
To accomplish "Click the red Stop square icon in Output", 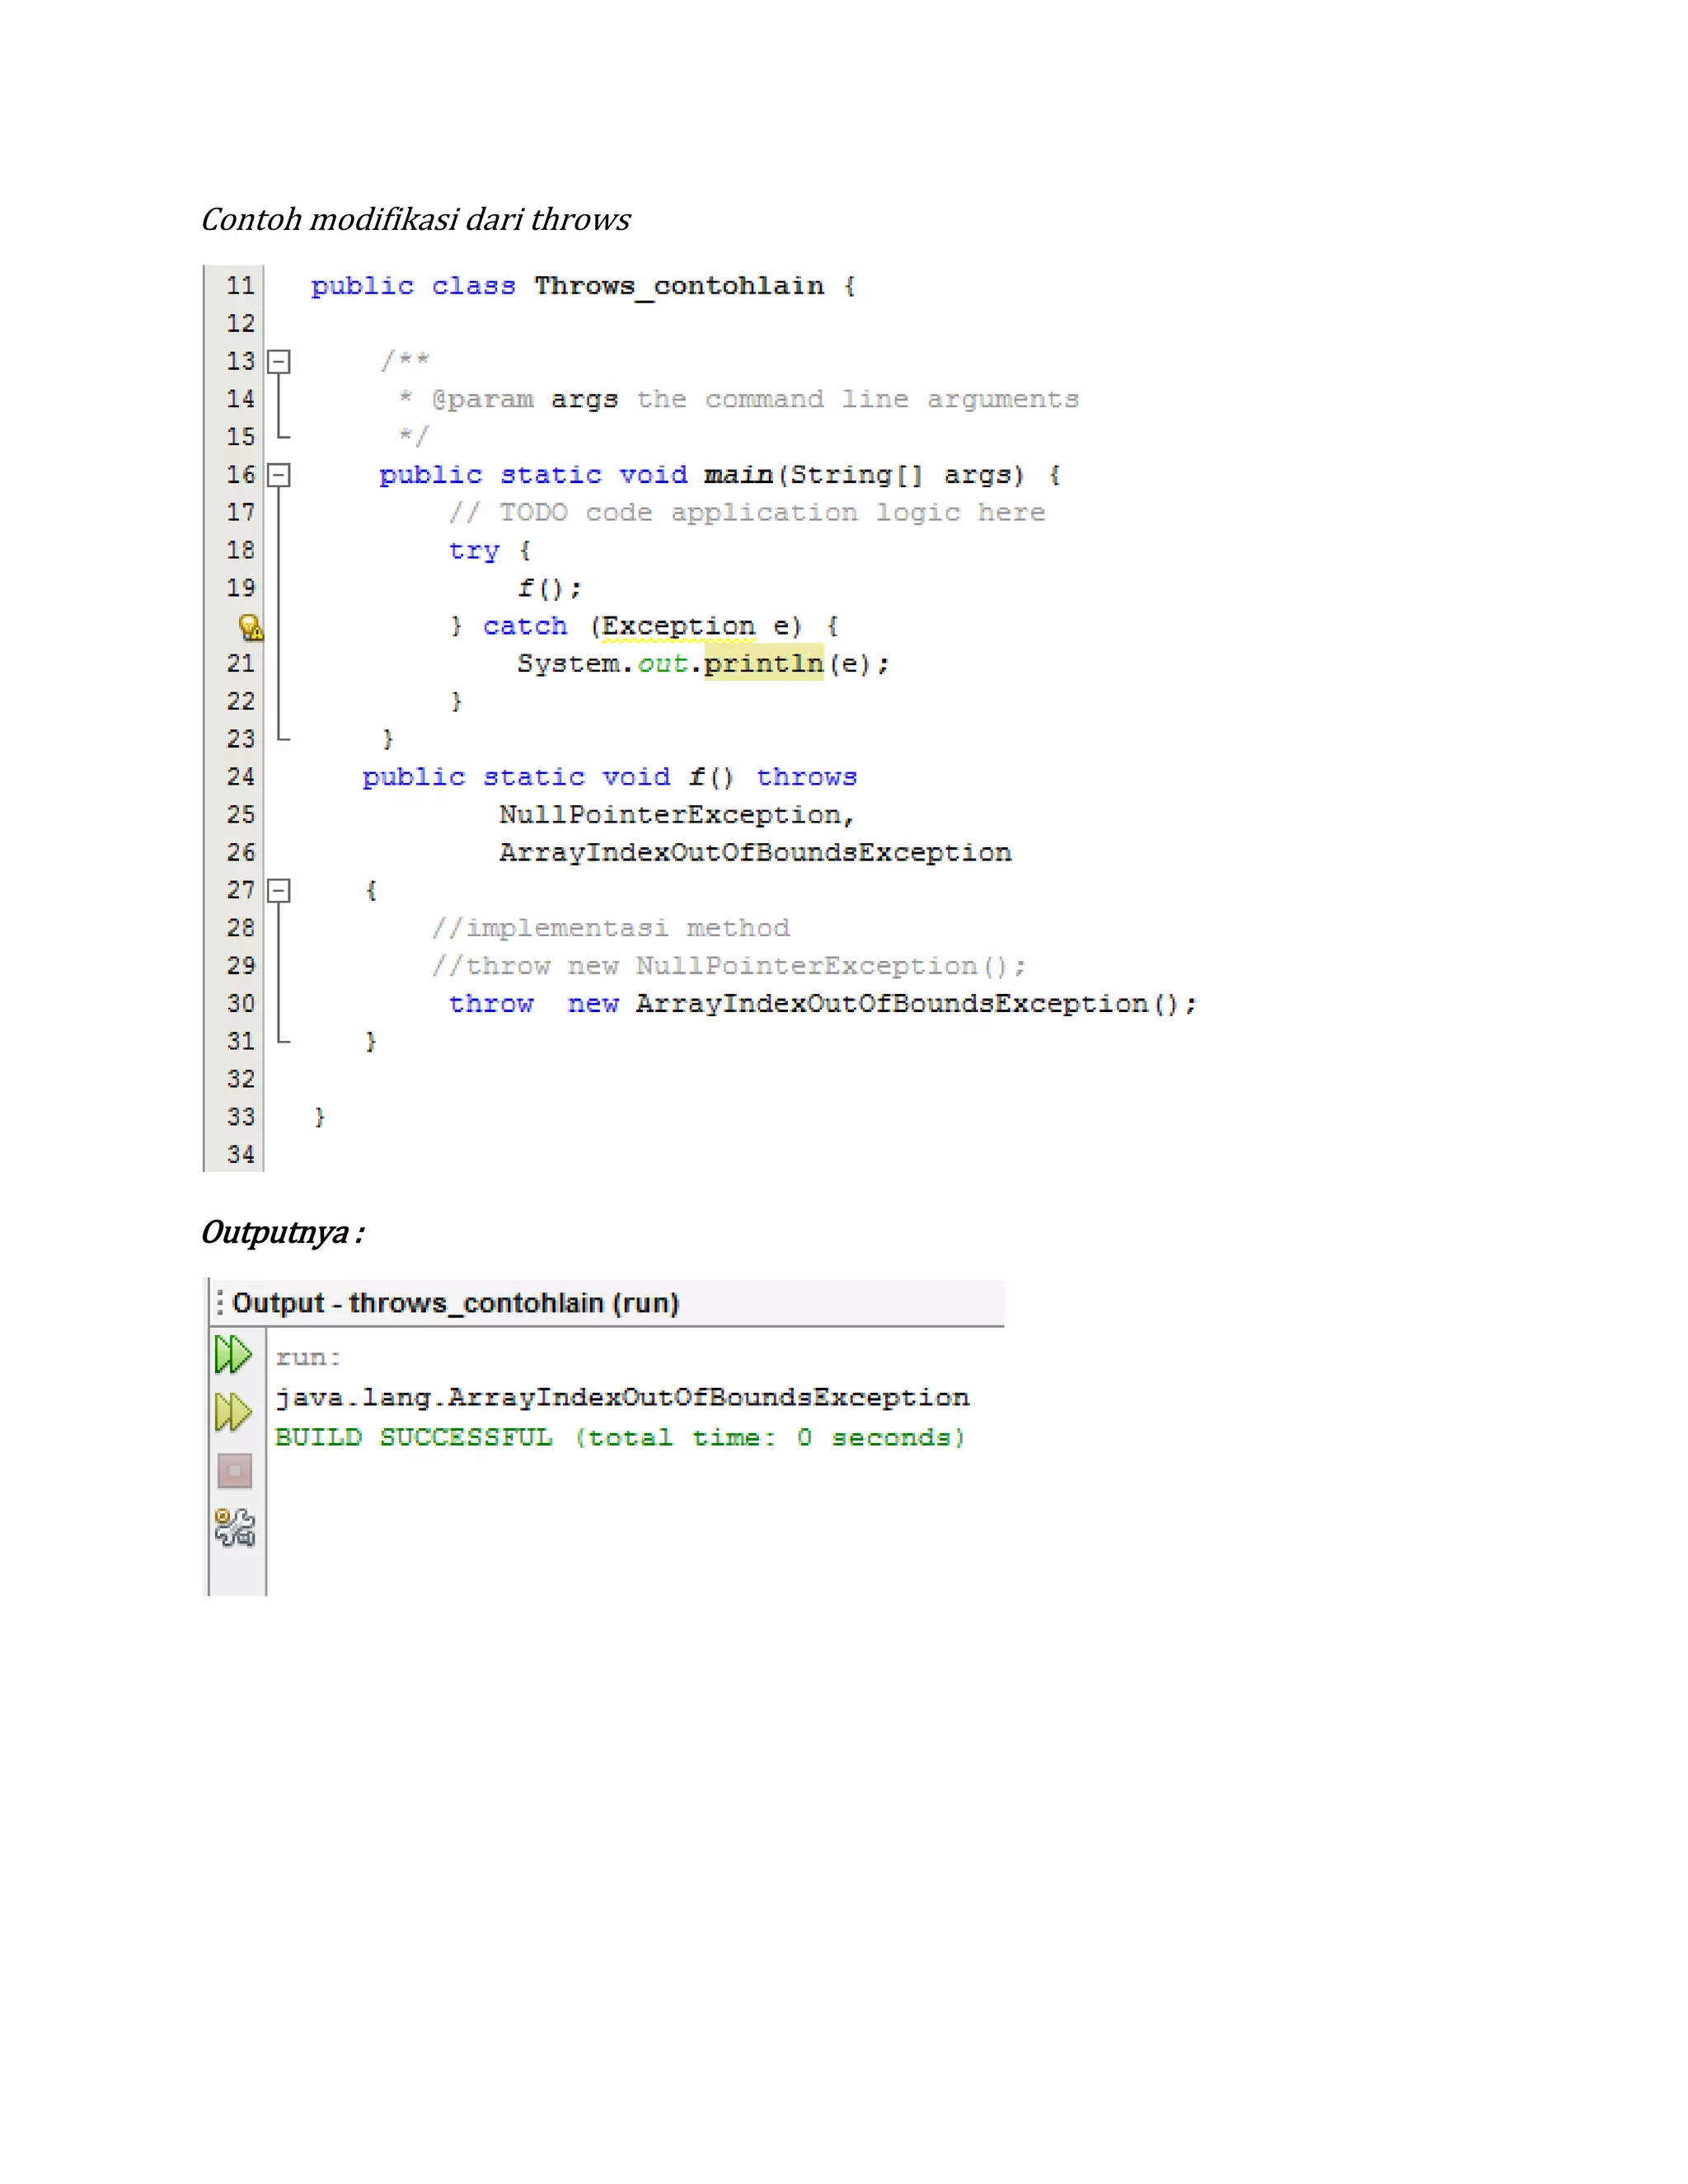I will [235, 1470].
